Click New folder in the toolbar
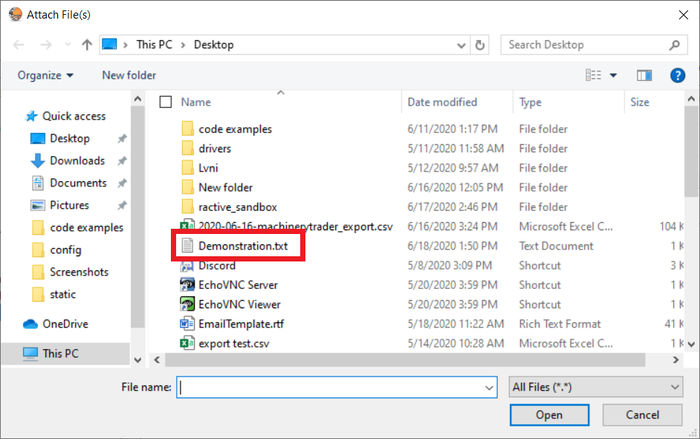Viewport: 700px width, 439px height. (129, 75)
